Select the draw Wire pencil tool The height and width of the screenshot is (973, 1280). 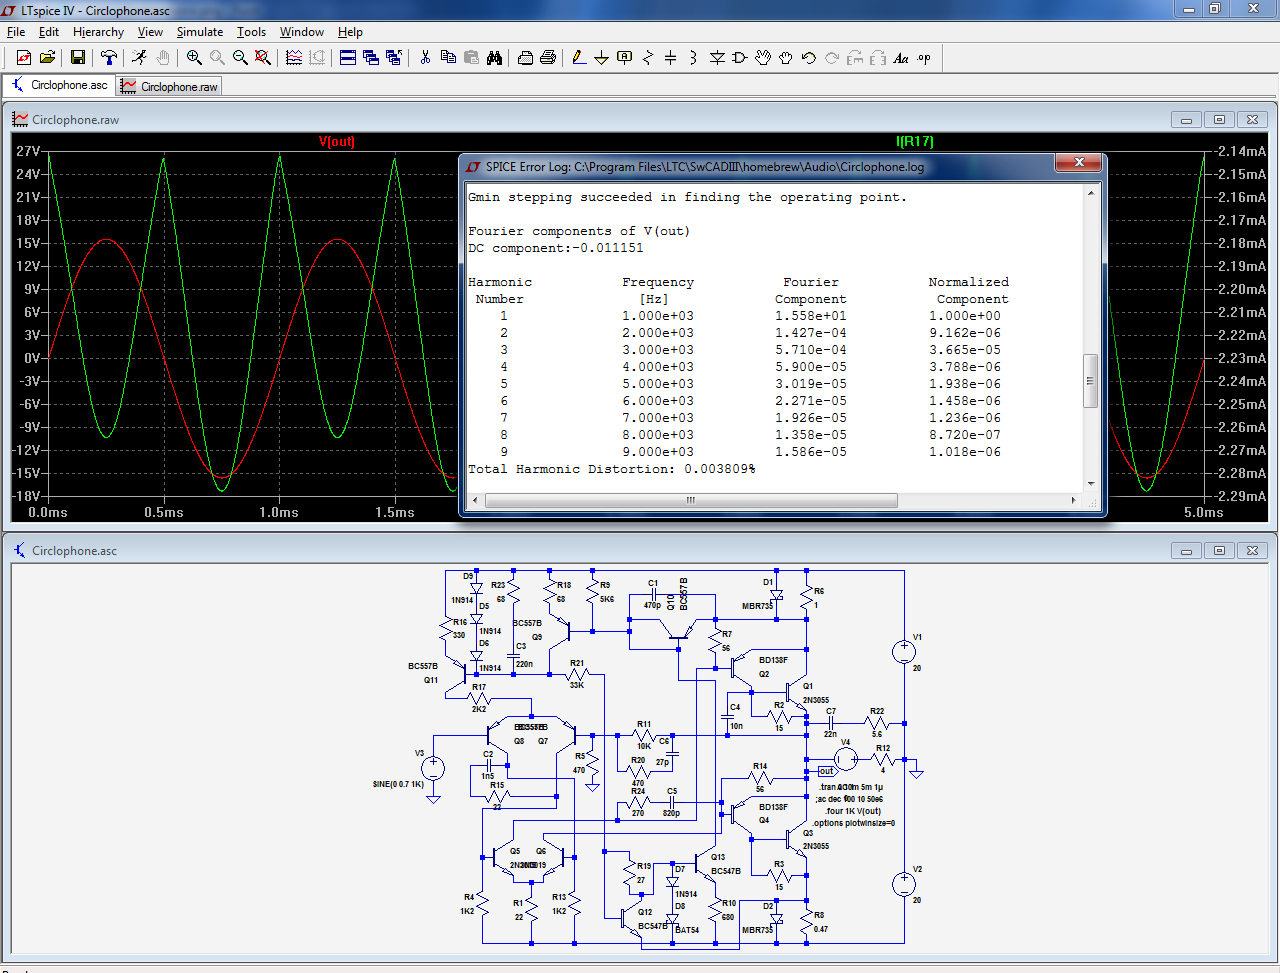click(x=579, y=58)
